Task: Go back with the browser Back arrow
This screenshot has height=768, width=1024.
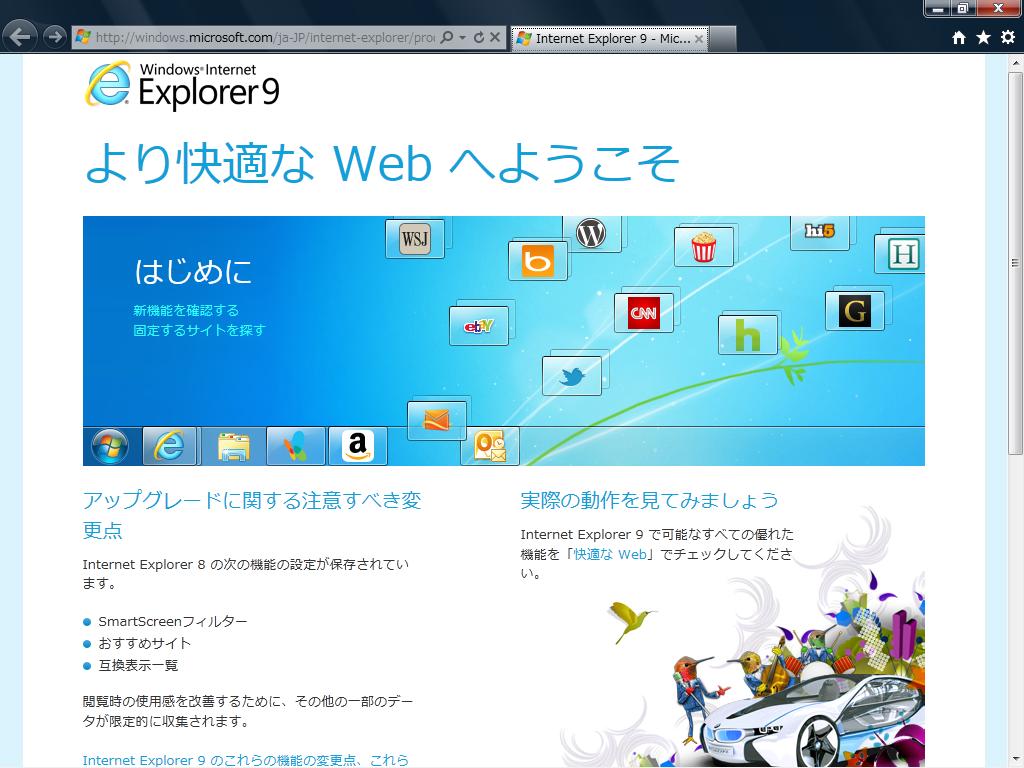Action: pos(20,37)
